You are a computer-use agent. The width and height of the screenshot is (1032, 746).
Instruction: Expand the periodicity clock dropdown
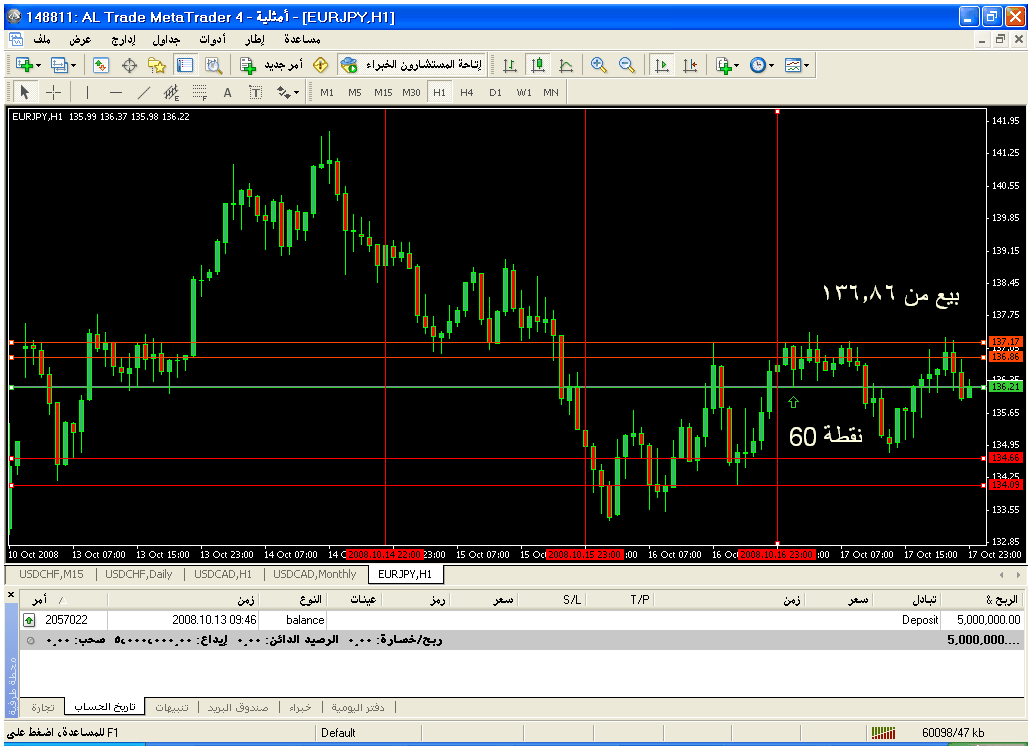pos(762,65)
